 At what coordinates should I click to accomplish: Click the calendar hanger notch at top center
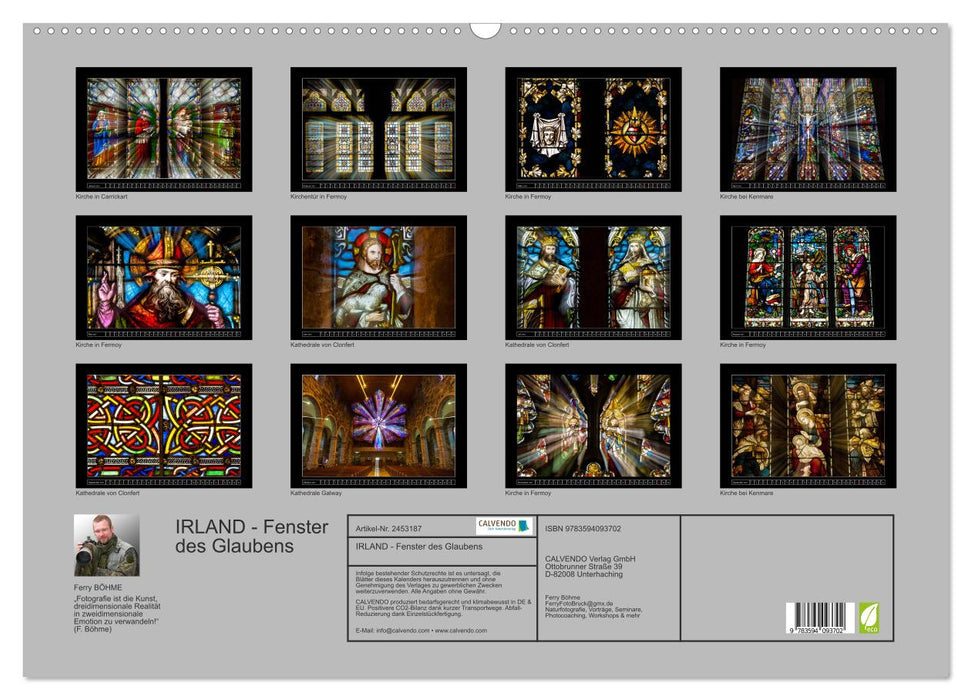(x=485, y=30)
